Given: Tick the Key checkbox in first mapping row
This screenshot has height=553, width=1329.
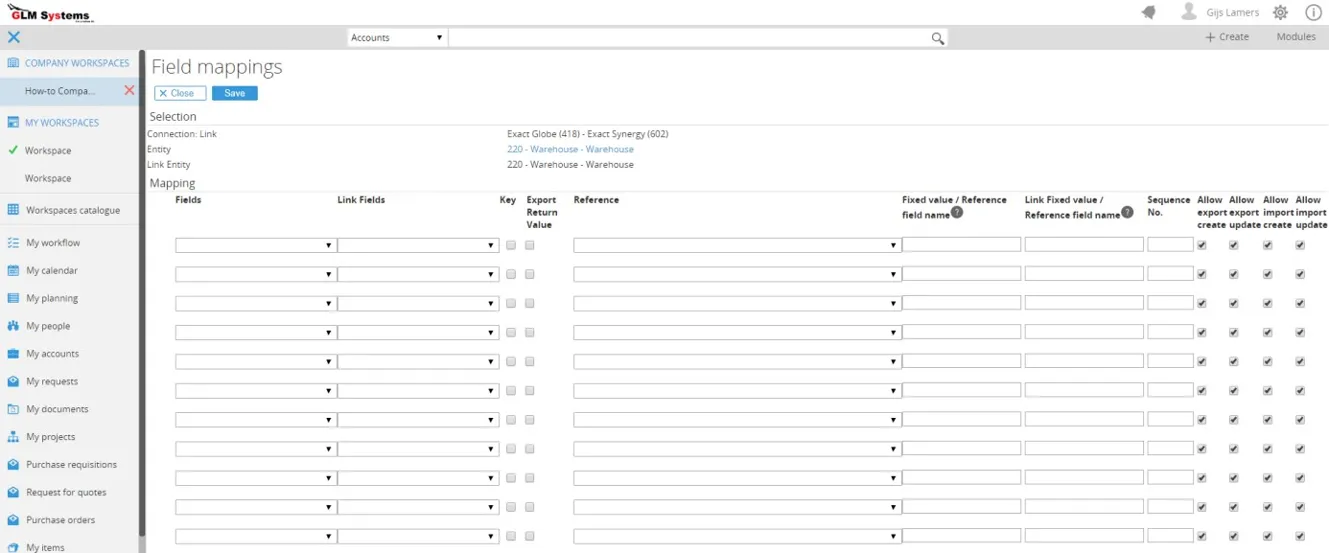Looking at the screenshot, I should [511, 245].
